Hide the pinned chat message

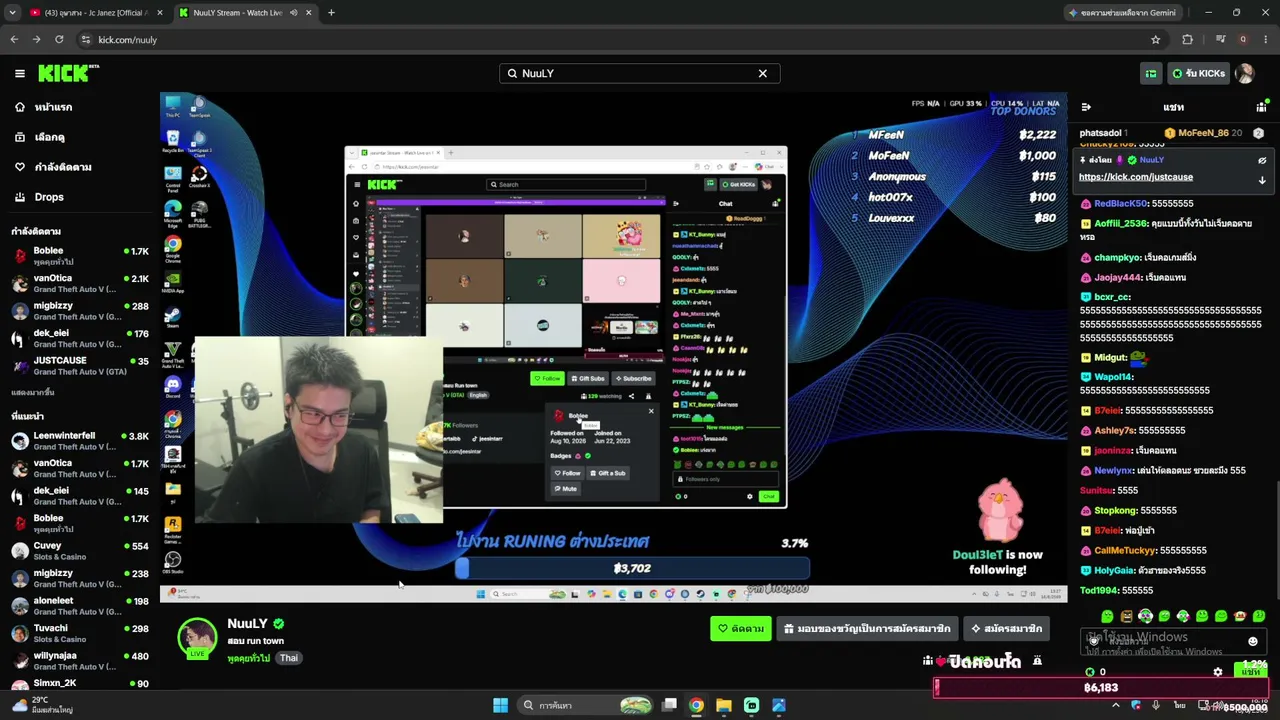tap(1262, 160)
